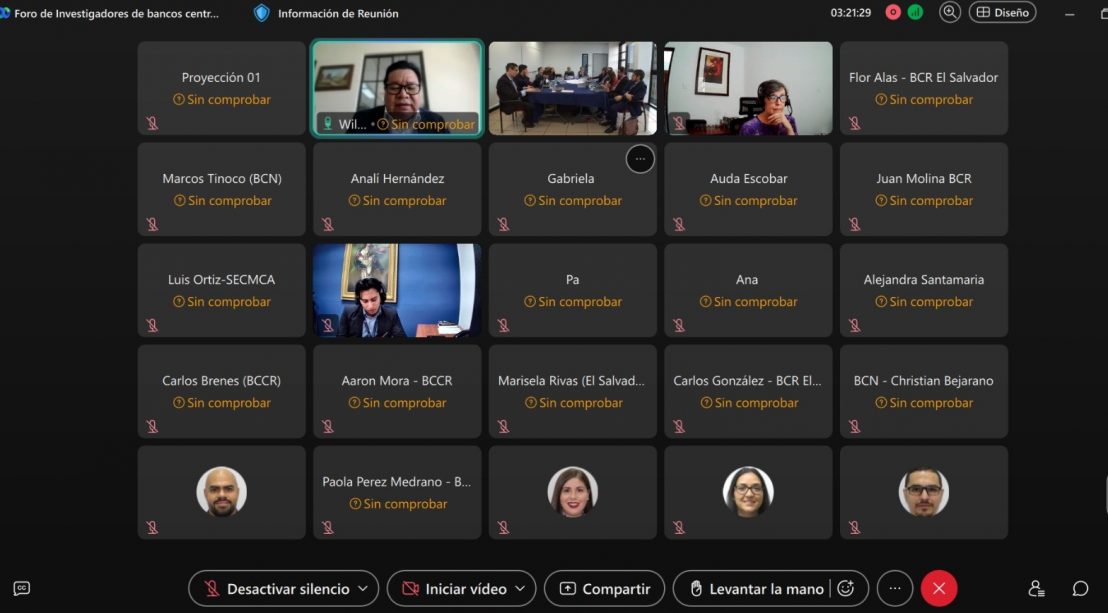Select the woman with headset video tile
Image resolution: width=1108 pixels, height=613 pixels.
coord(748,88)
